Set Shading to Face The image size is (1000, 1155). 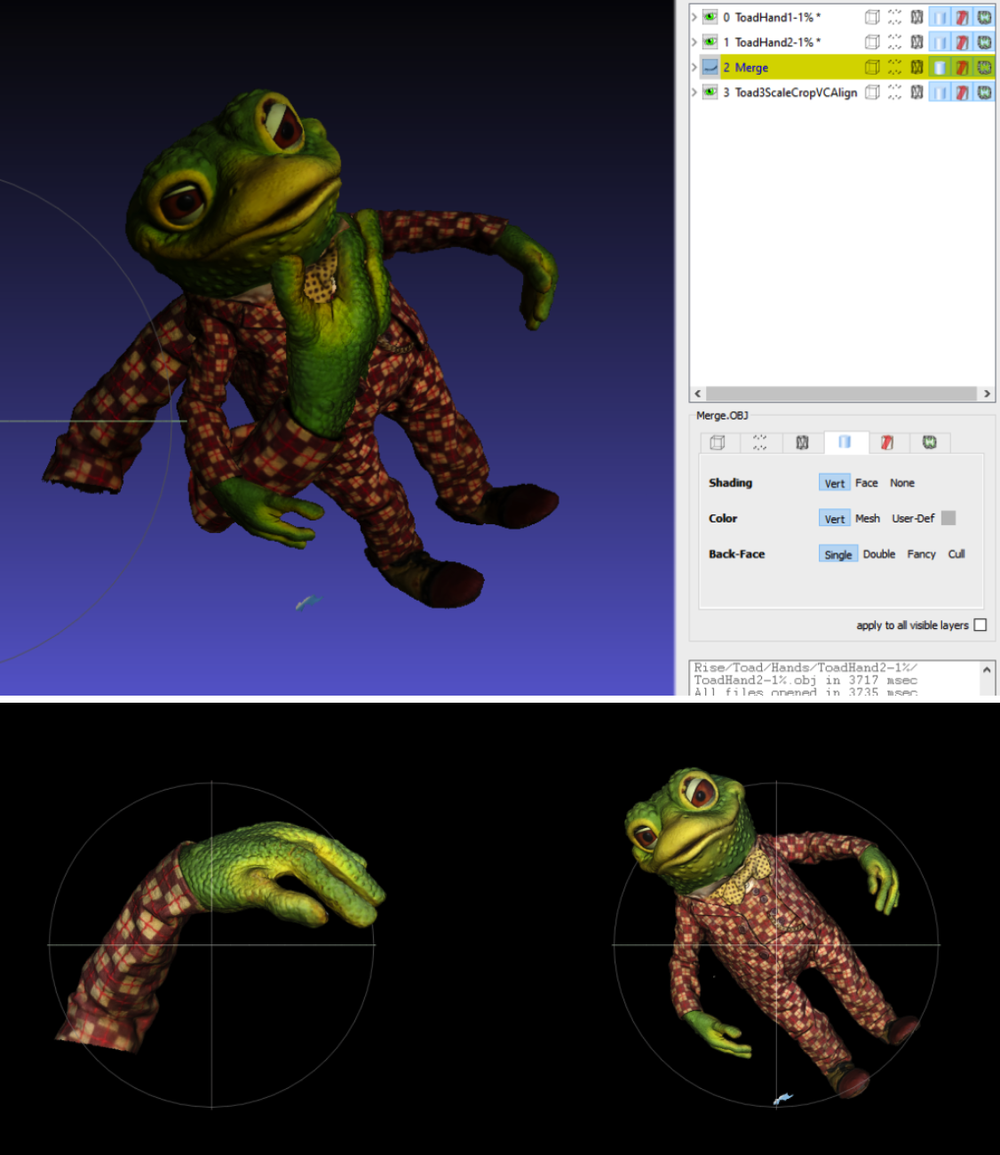tap(867, 482)
